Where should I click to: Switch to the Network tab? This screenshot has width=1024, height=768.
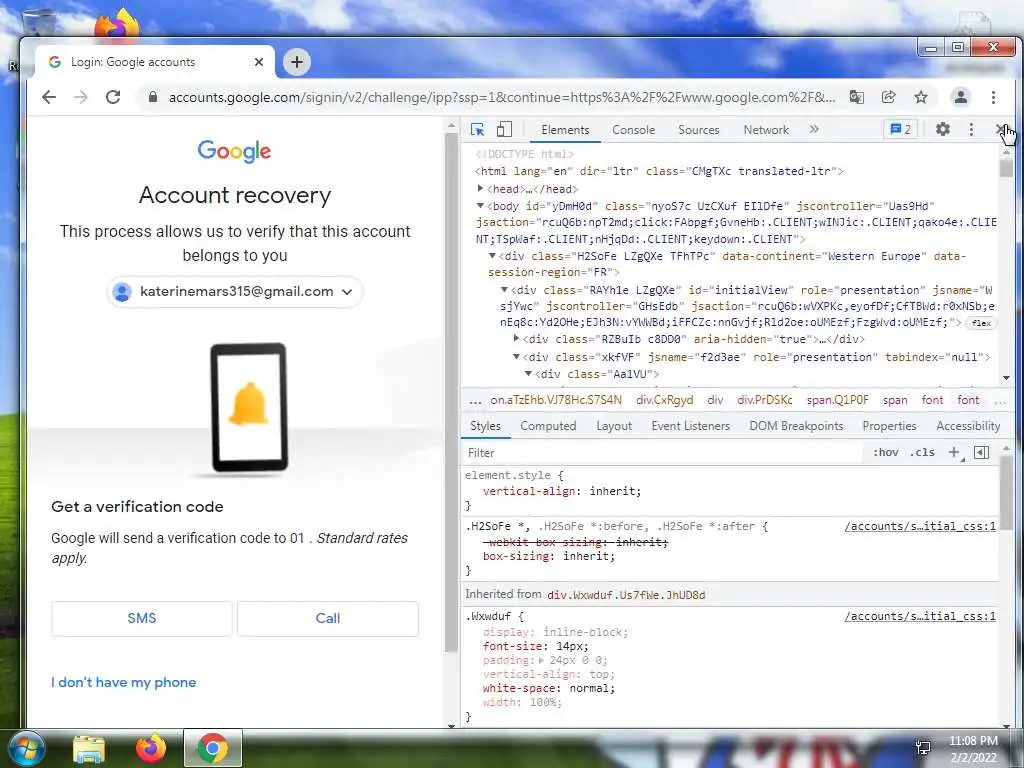[766, 129]
